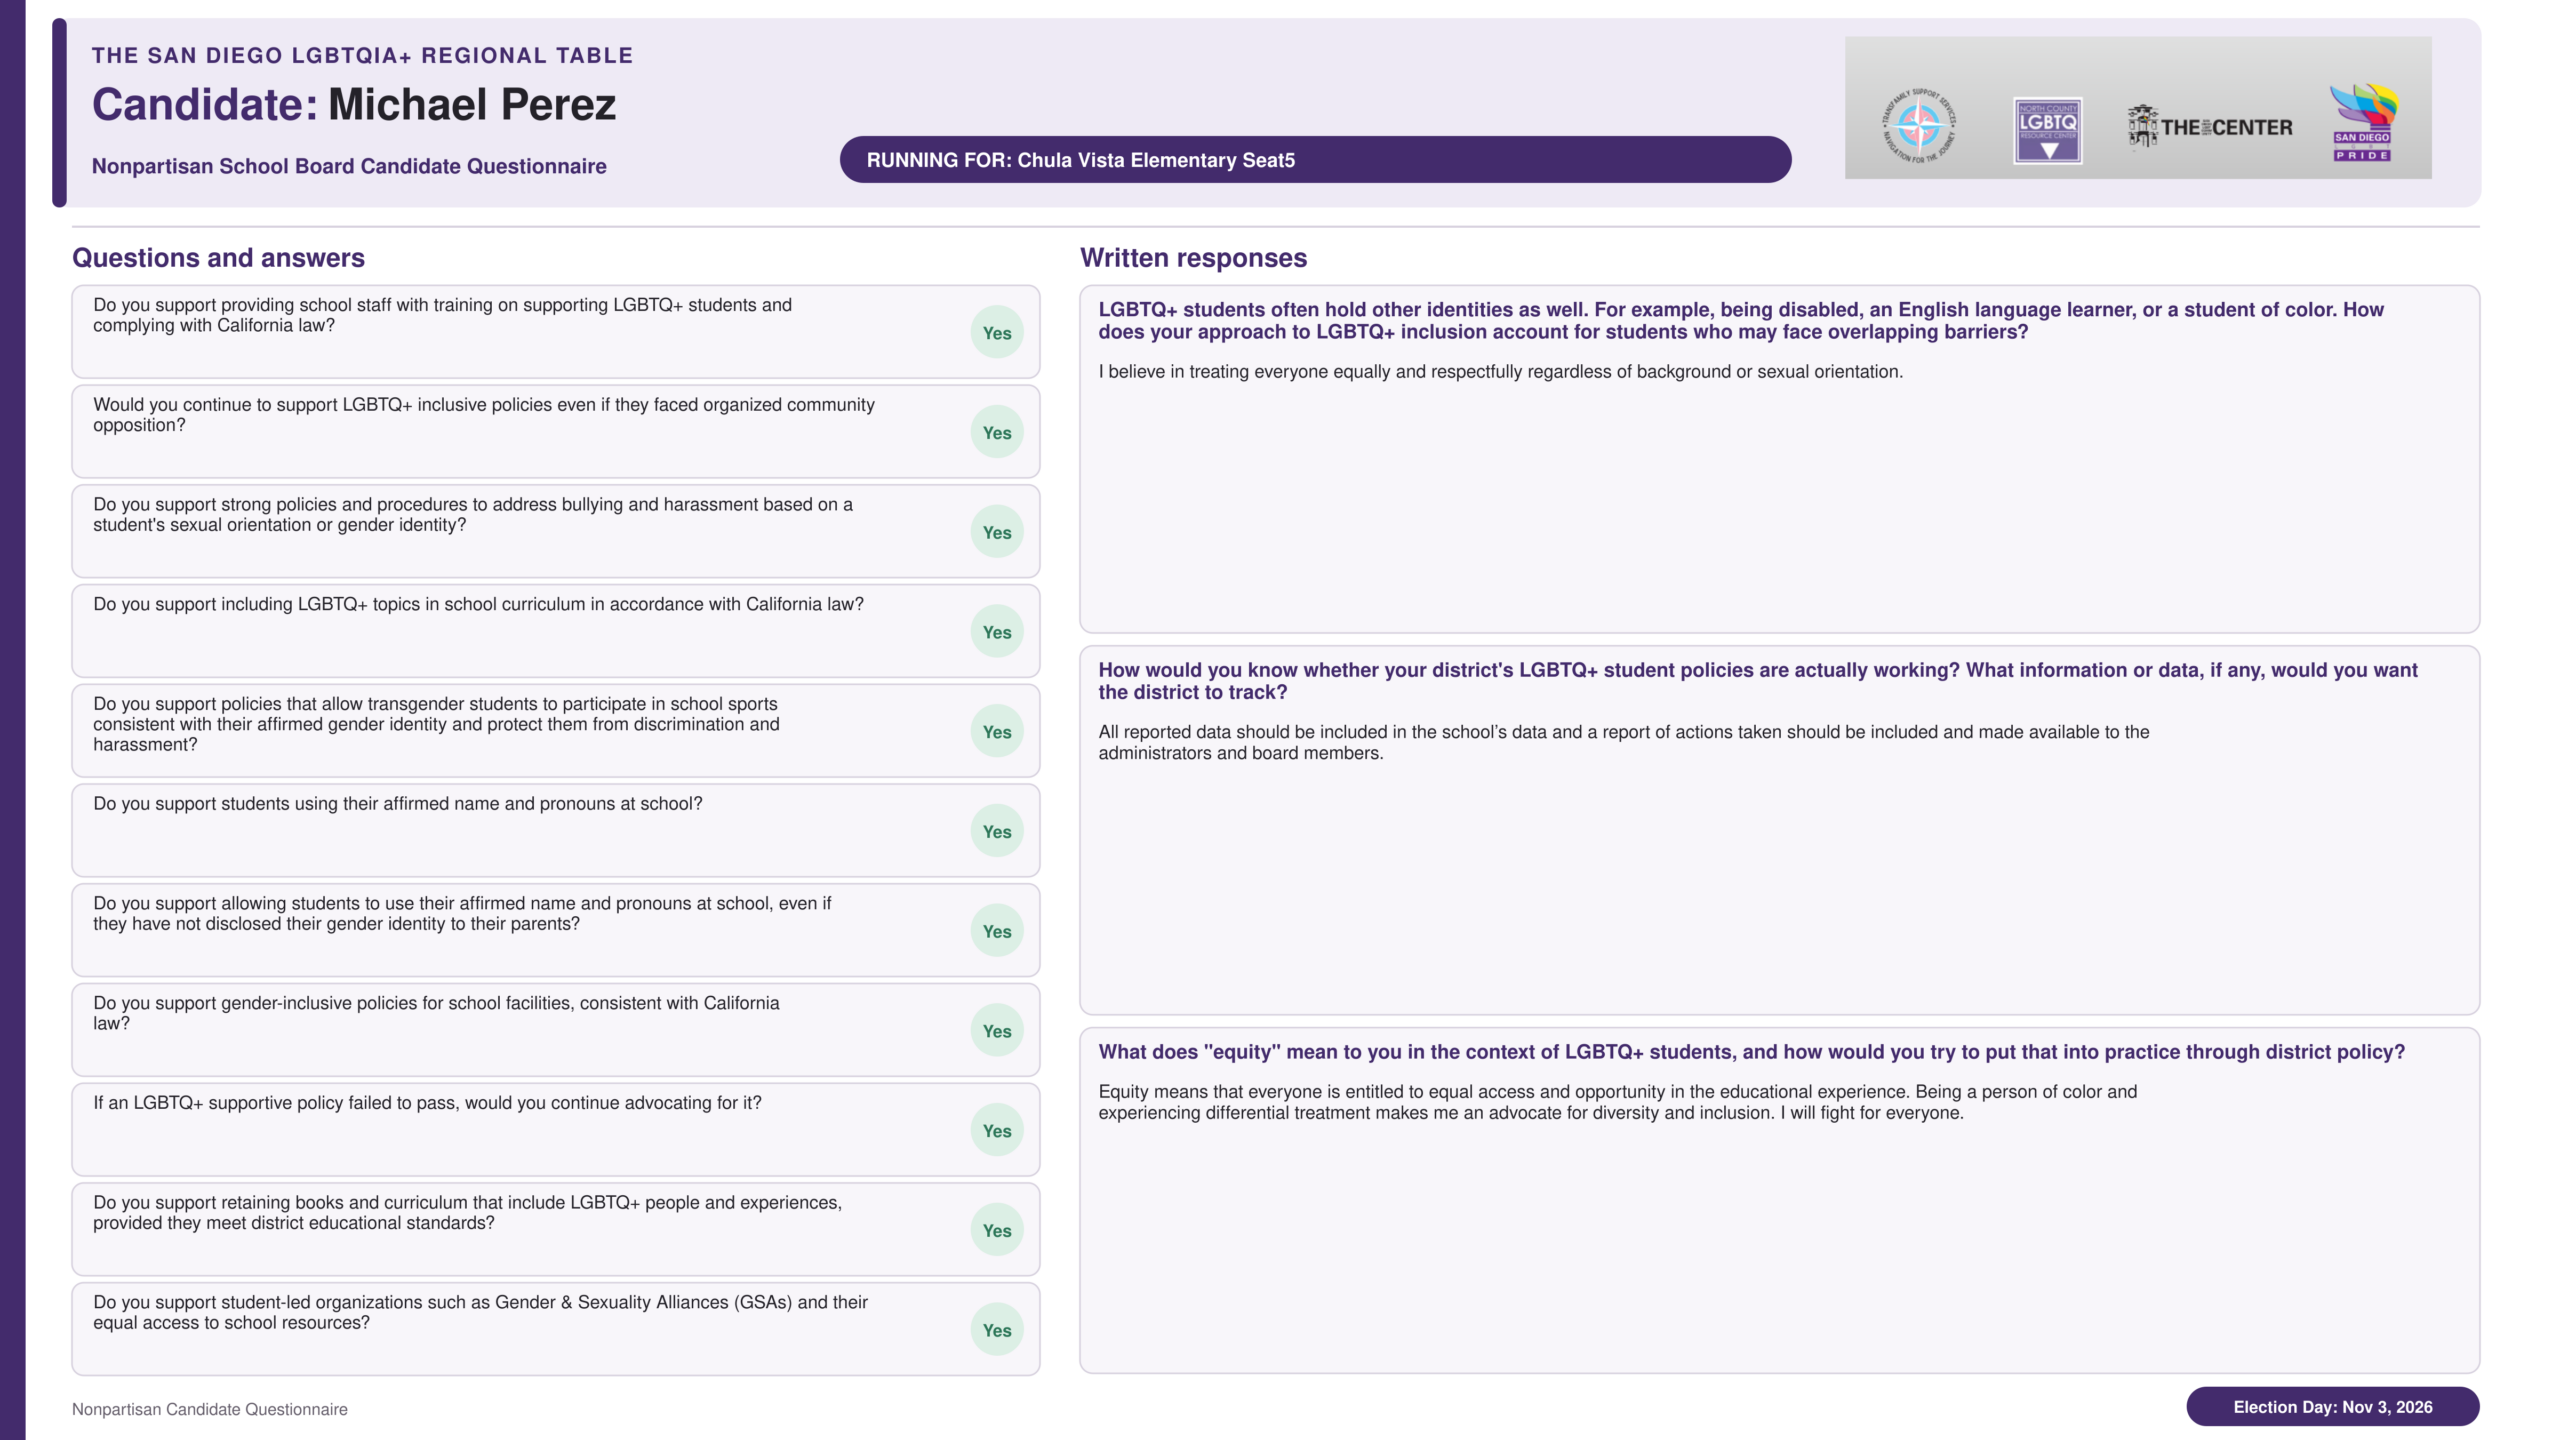This screenshot has width=2560, height=1440.
Task: Click Yes badge for not disclosed to parents question
Action: (x=997, y=931)
